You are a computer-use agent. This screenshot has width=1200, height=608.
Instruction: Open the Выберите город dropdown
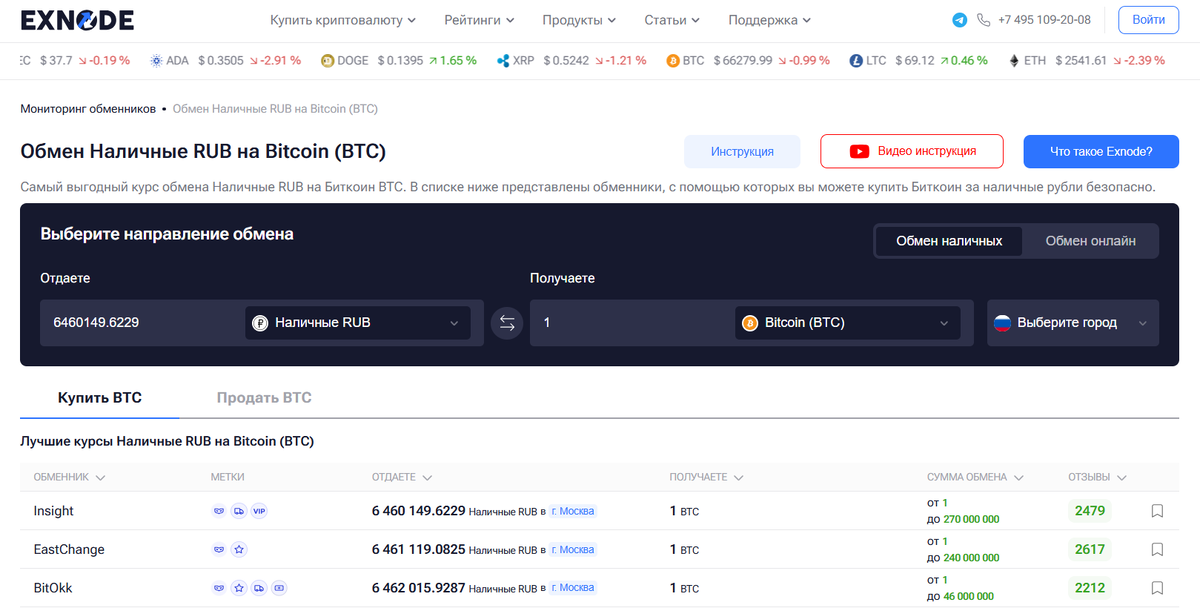point(1073,322)
